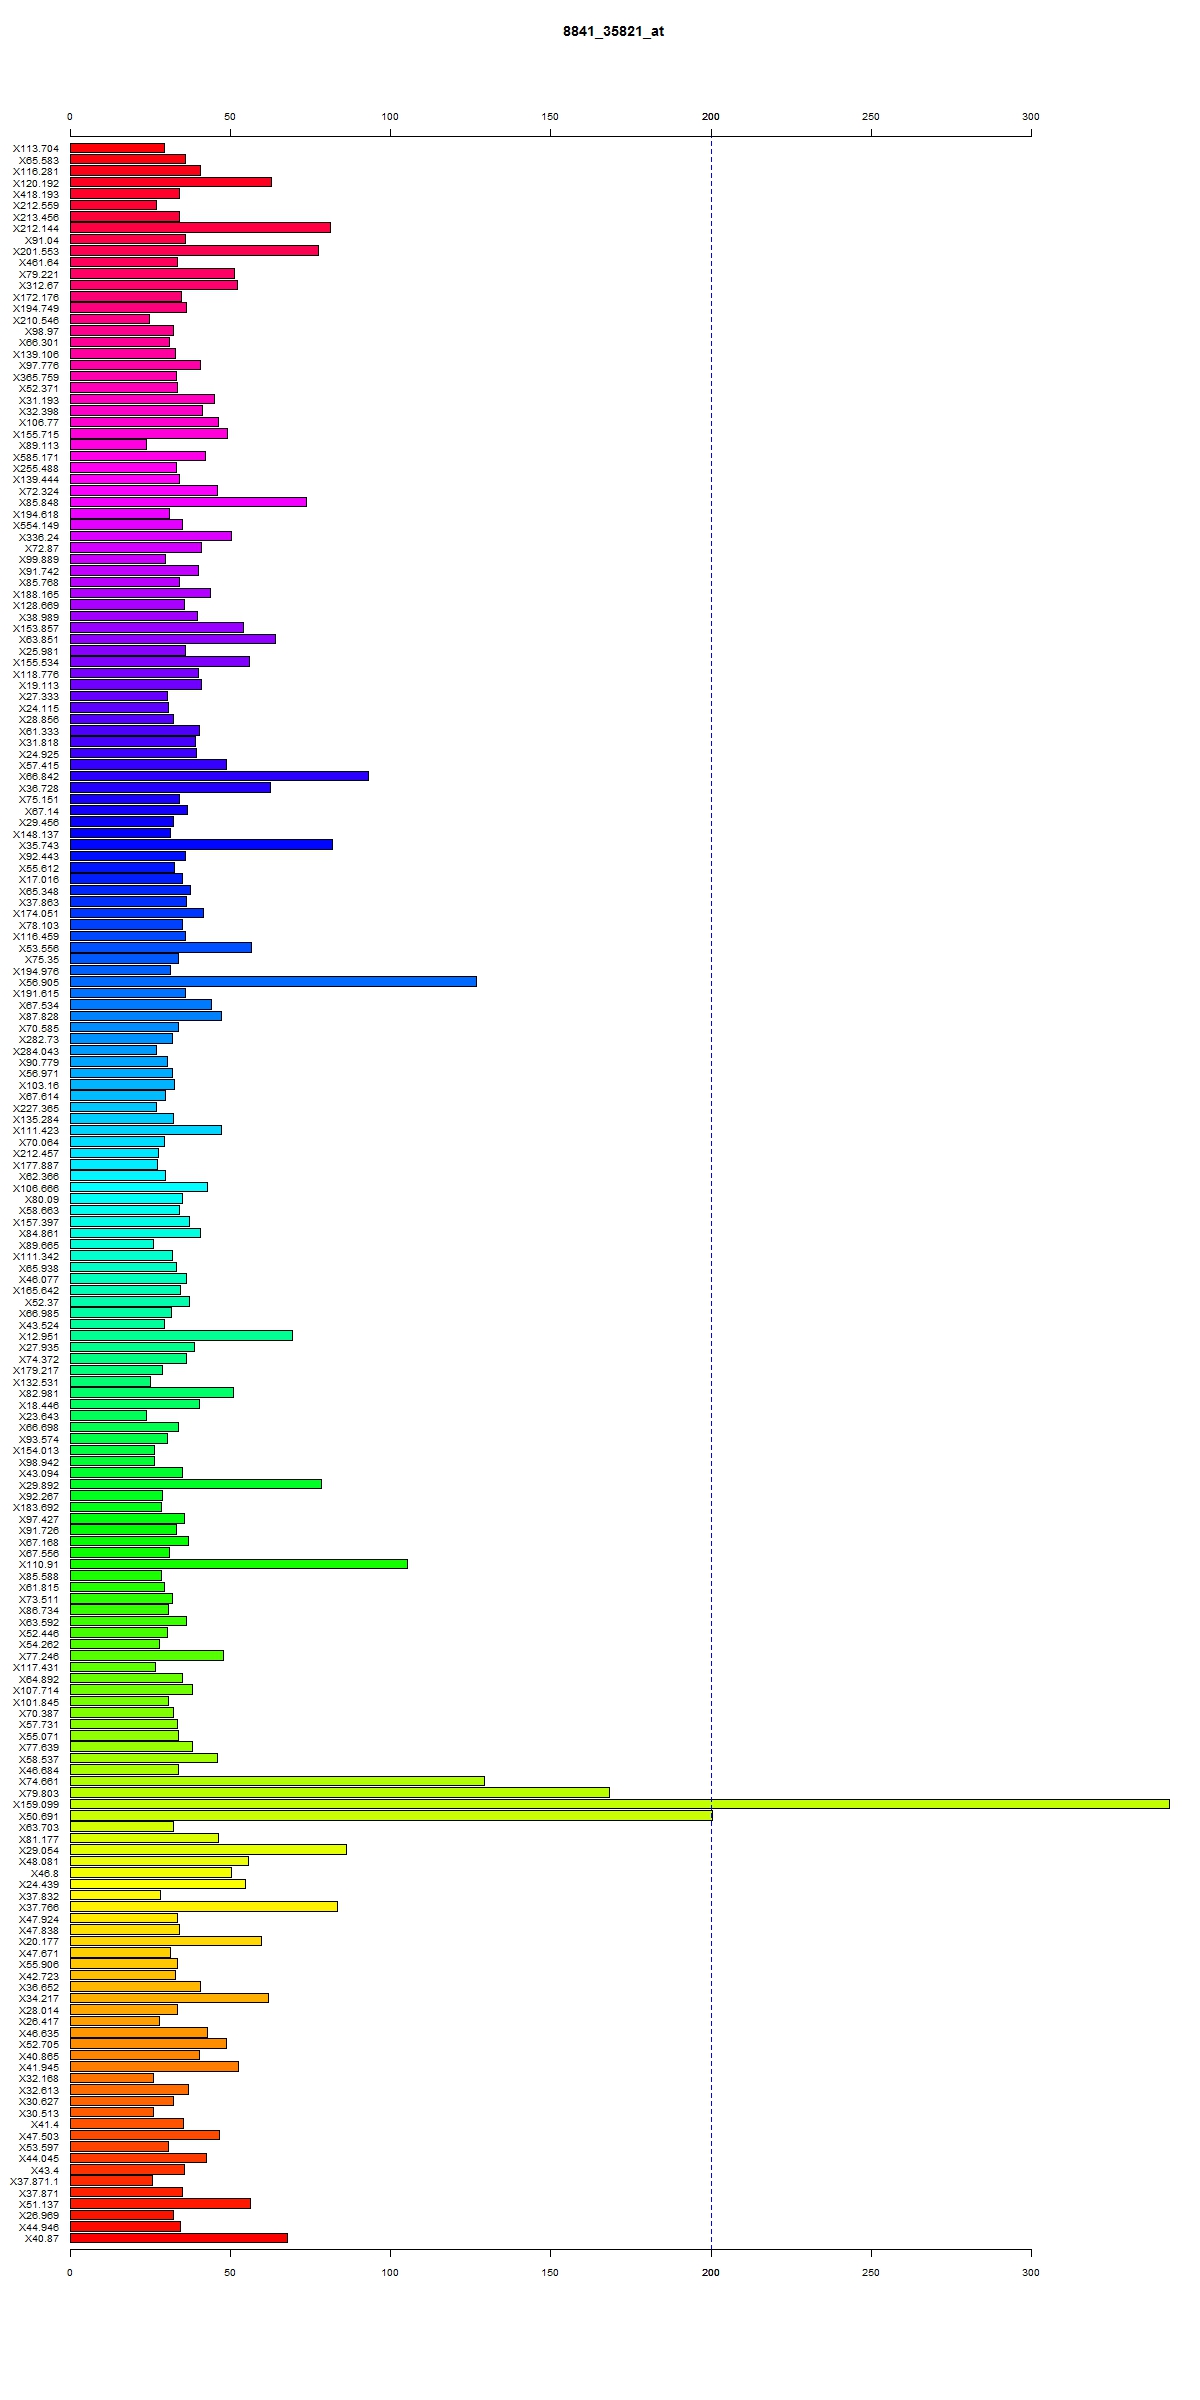Click the X29.054 label
This screenshot has height=2400, width=1200.
[39, 1850]
